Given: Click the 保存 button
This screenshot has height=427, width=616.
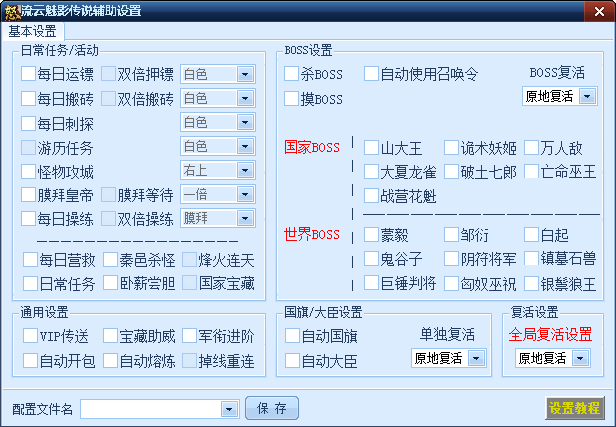Looking at the screenshot, I should 271,408.
